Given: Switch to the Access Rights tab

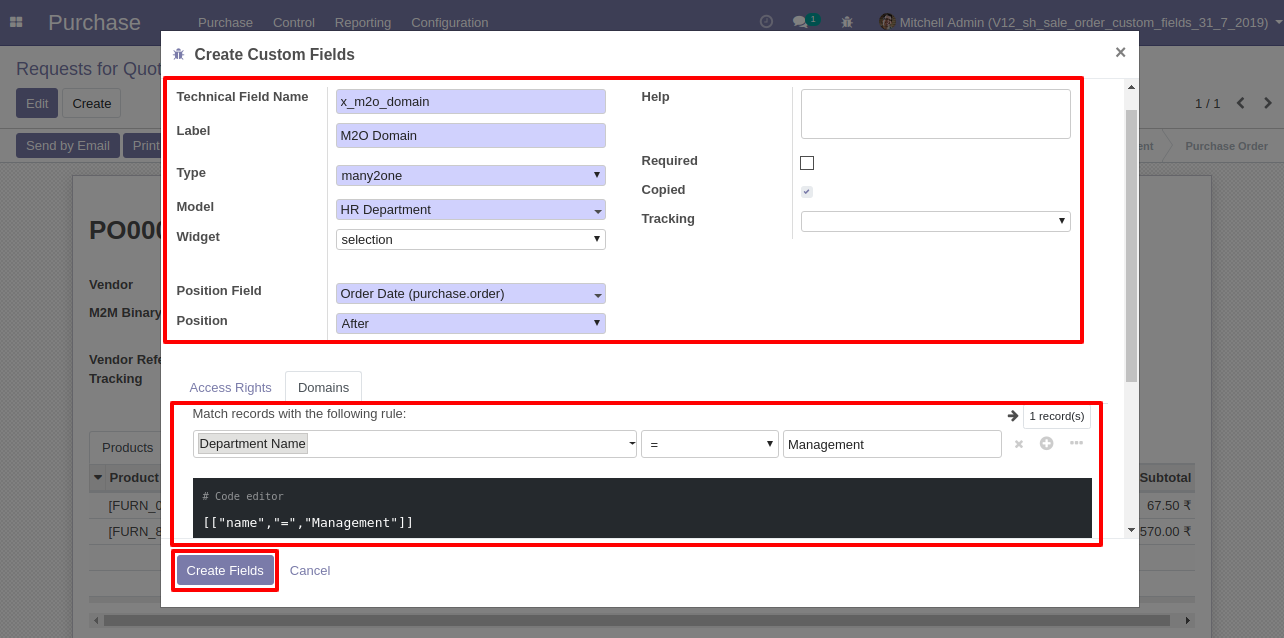Looking at the screenshot, I should click(230, 387).
